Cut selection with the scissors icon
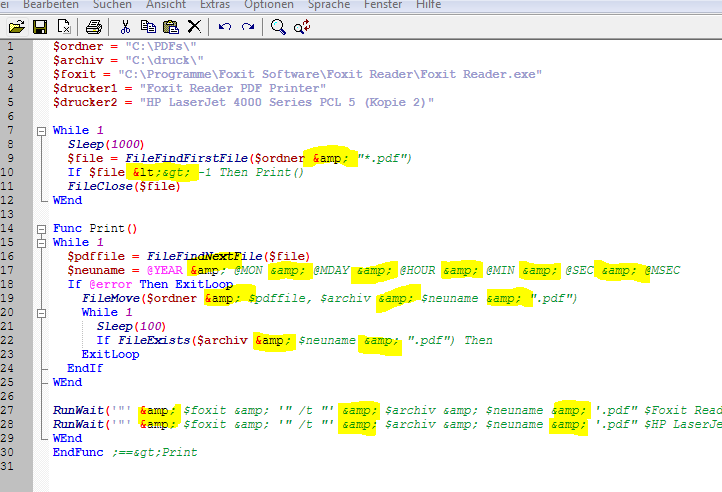Screen dimensions: 722x492 (x=126, y=26)
